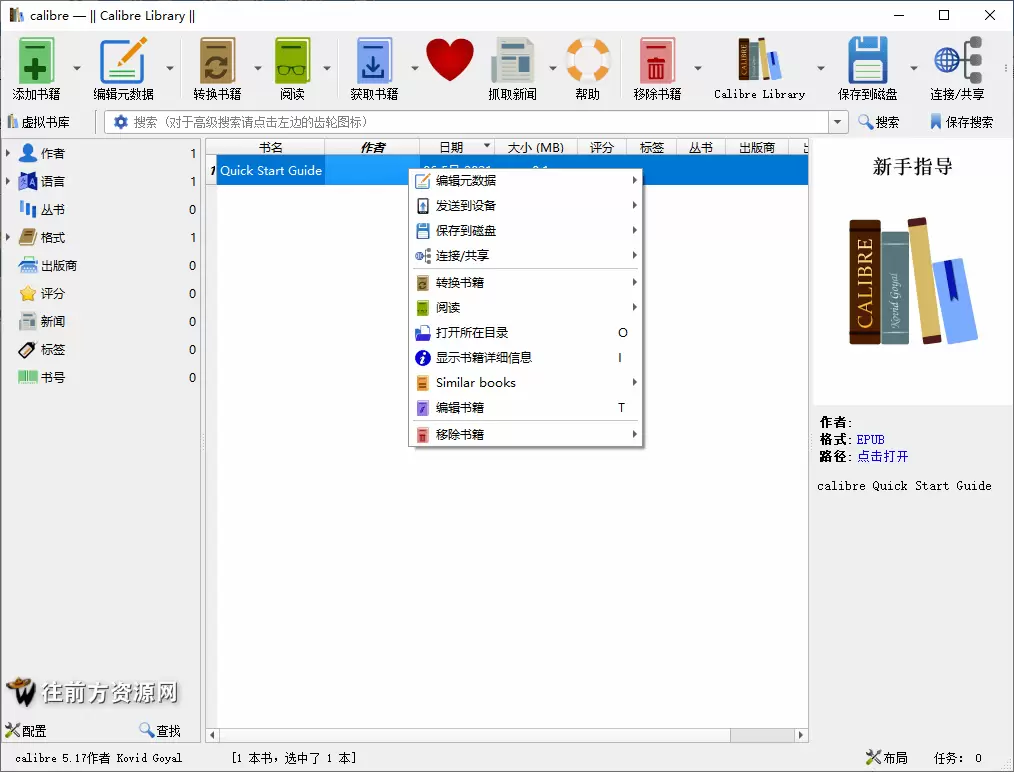
Task: Open the dropdown arrow next to Calibre Library
Action: [x=821, y=68]
